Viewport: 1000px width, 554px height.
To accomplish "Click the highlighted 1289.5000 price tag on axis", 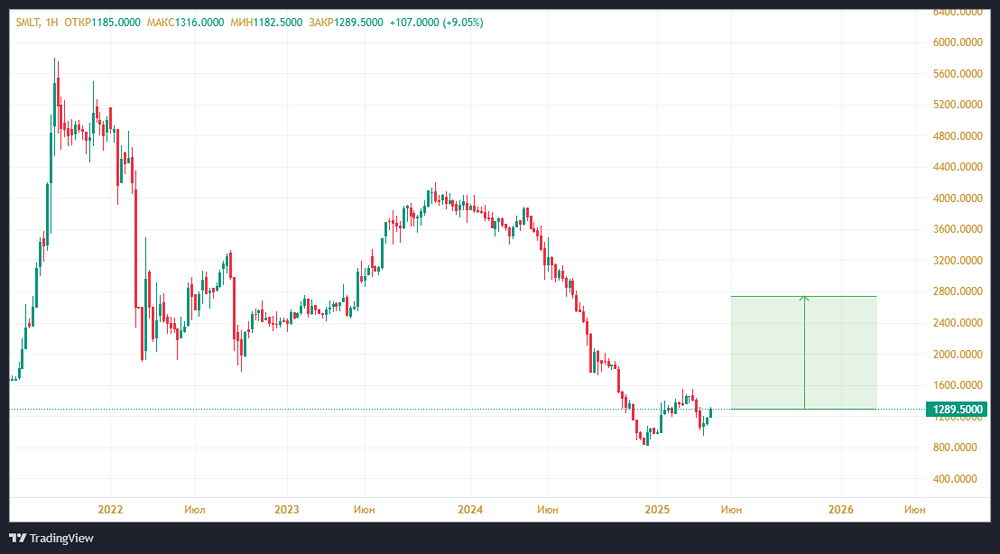I will 956,409.
